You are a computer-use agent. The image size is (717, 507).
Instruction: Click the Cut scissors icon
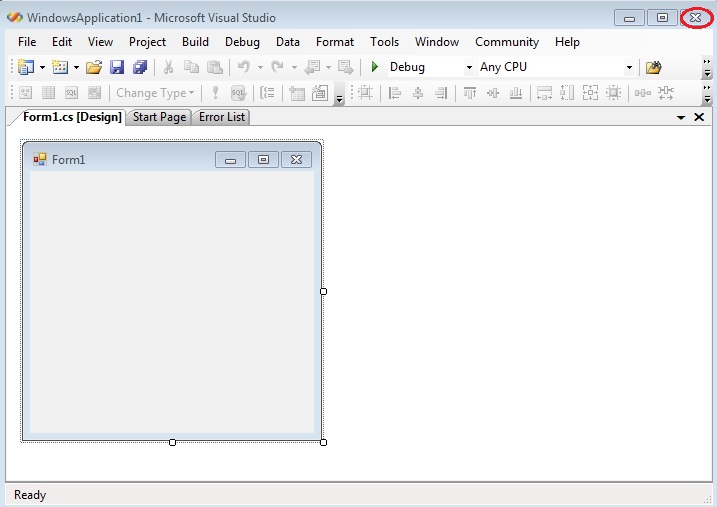(168, 67)
